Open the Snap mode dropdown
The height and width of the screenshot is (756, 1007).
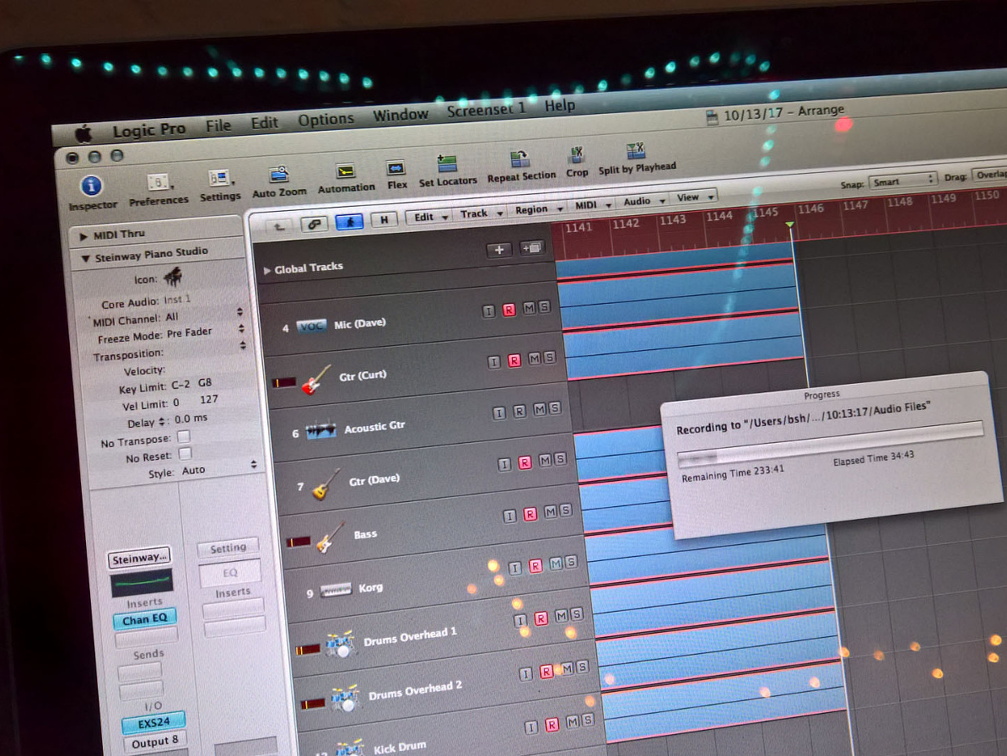tap(901, 181)
